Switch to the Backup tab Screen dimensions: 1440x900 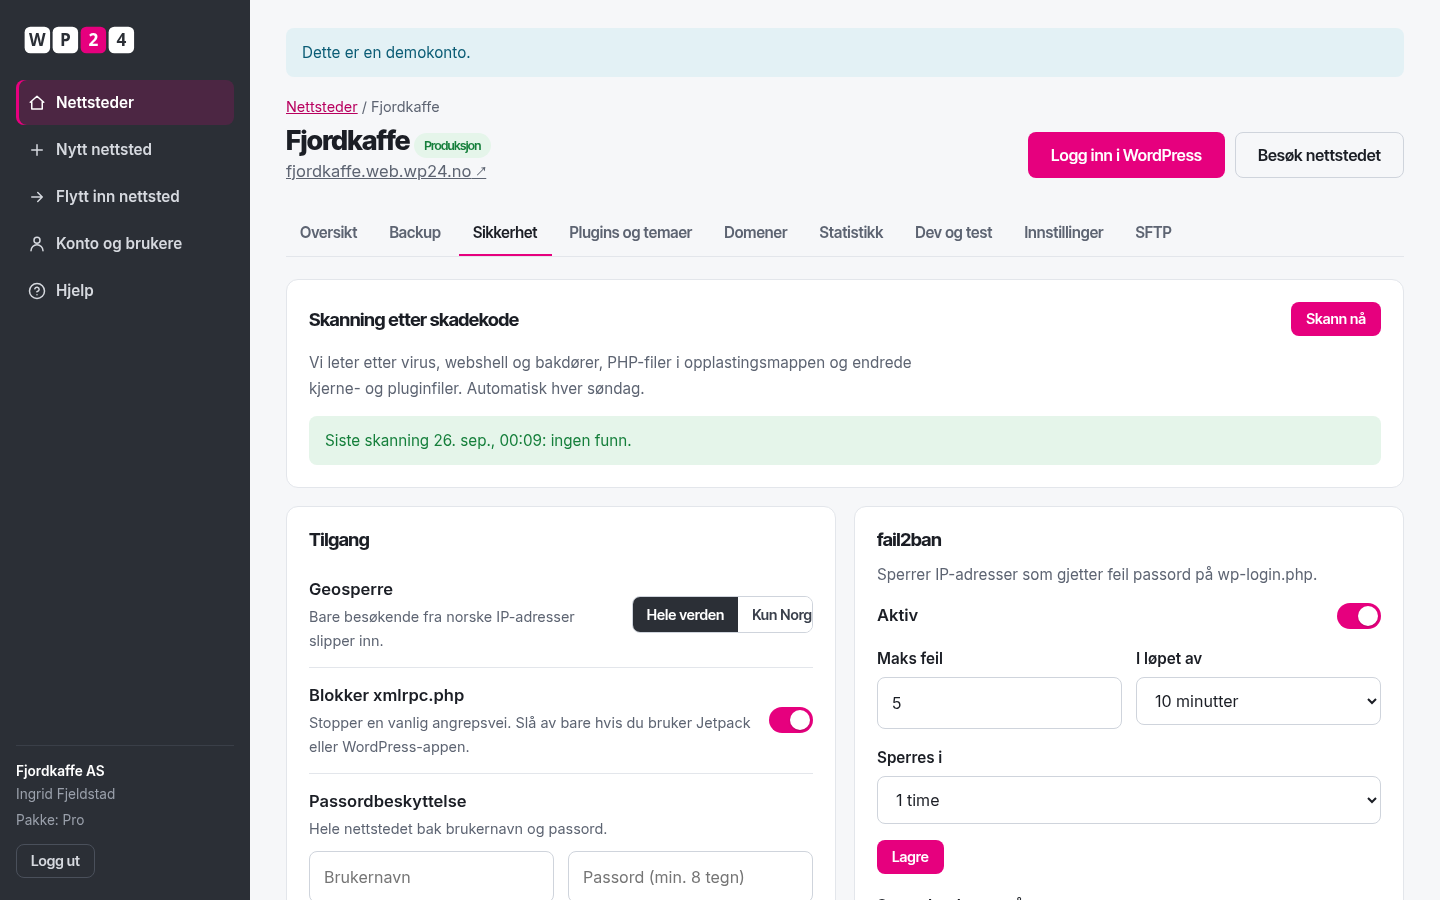coord(415,232)
